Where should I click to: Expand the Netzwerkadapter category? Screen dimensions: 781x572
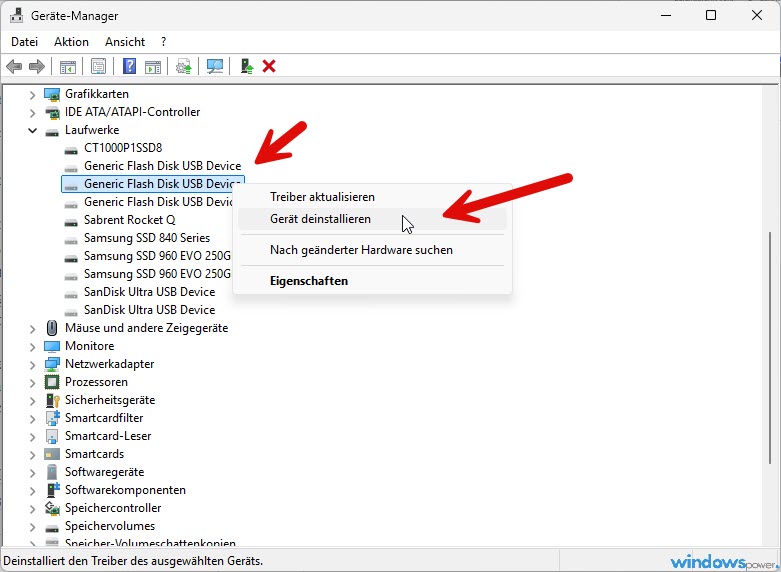coord(32,364)
